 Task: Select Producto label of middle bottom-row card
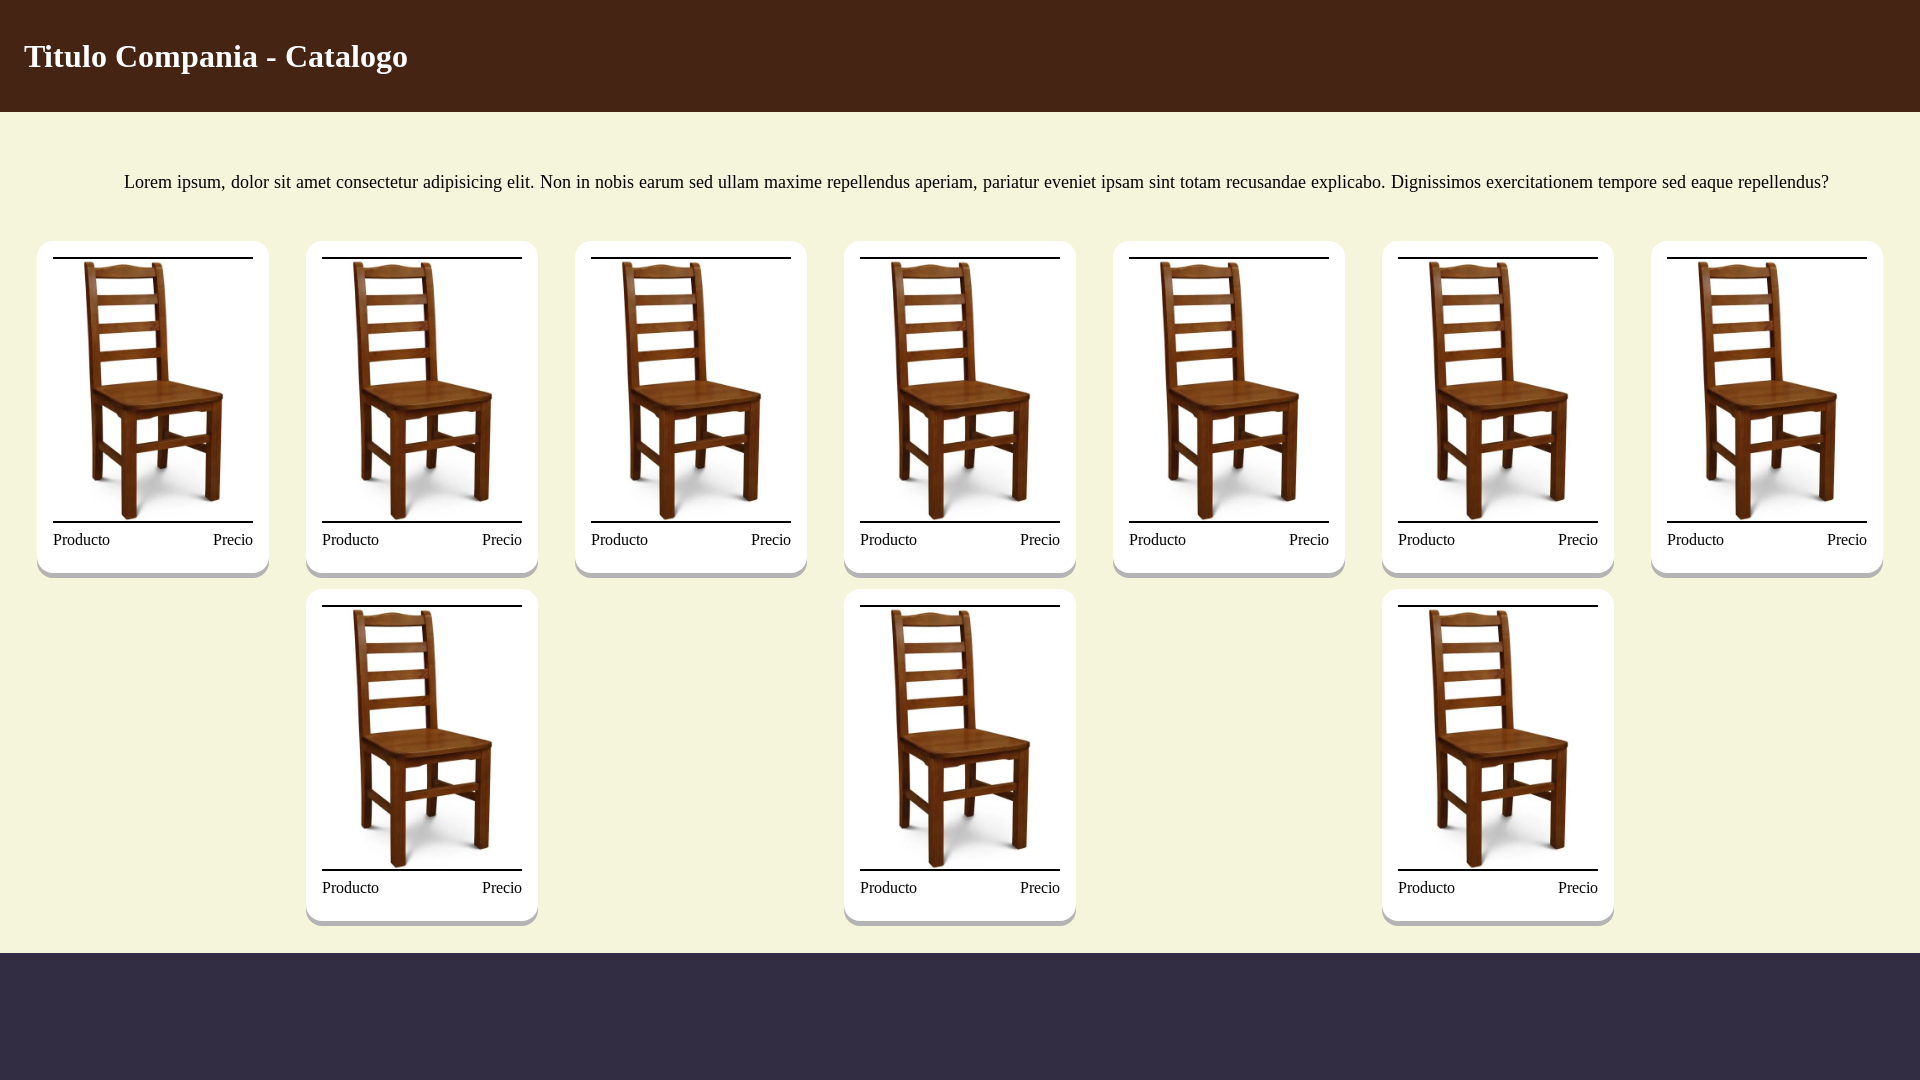(888, 888)
